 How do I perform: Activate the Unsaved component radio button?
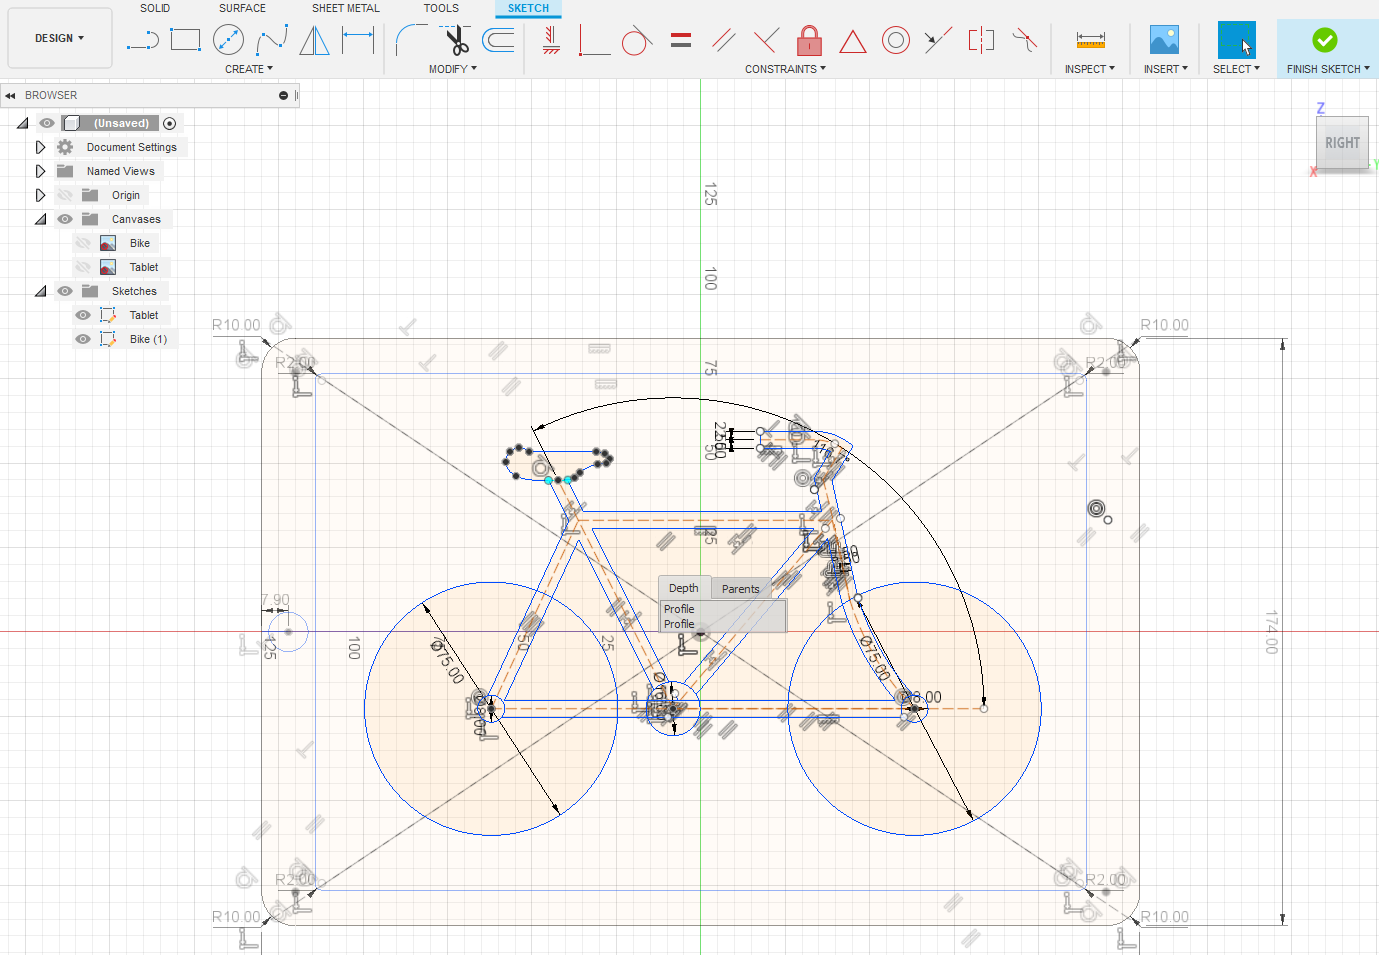pos(170,124)
